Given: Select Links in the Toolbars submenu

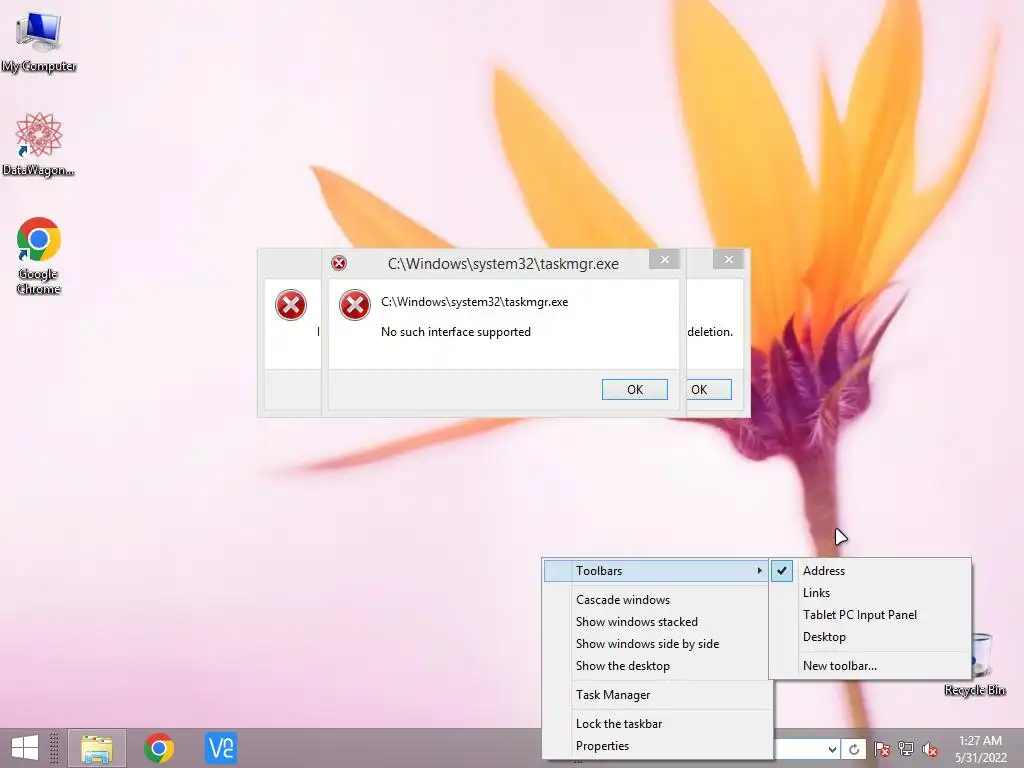Looking at the screenshot, I should (x=871, y=593).
